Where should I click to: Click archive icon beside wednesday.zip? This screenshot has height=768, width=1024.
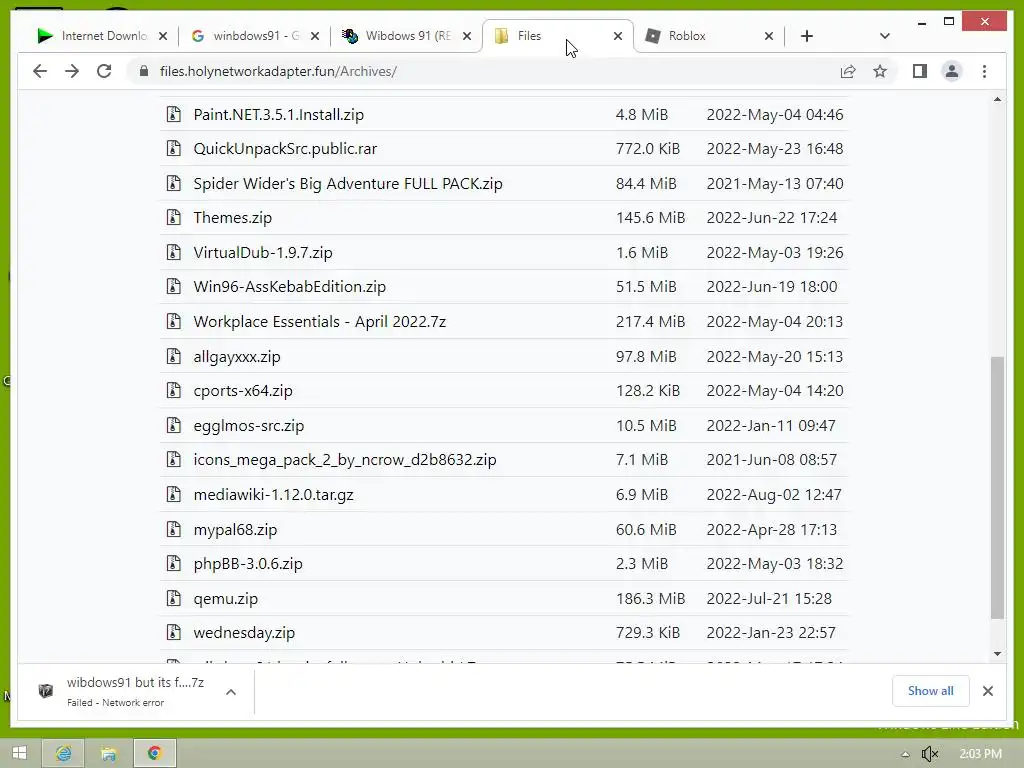pyautogui.click(x=173, y=632)
